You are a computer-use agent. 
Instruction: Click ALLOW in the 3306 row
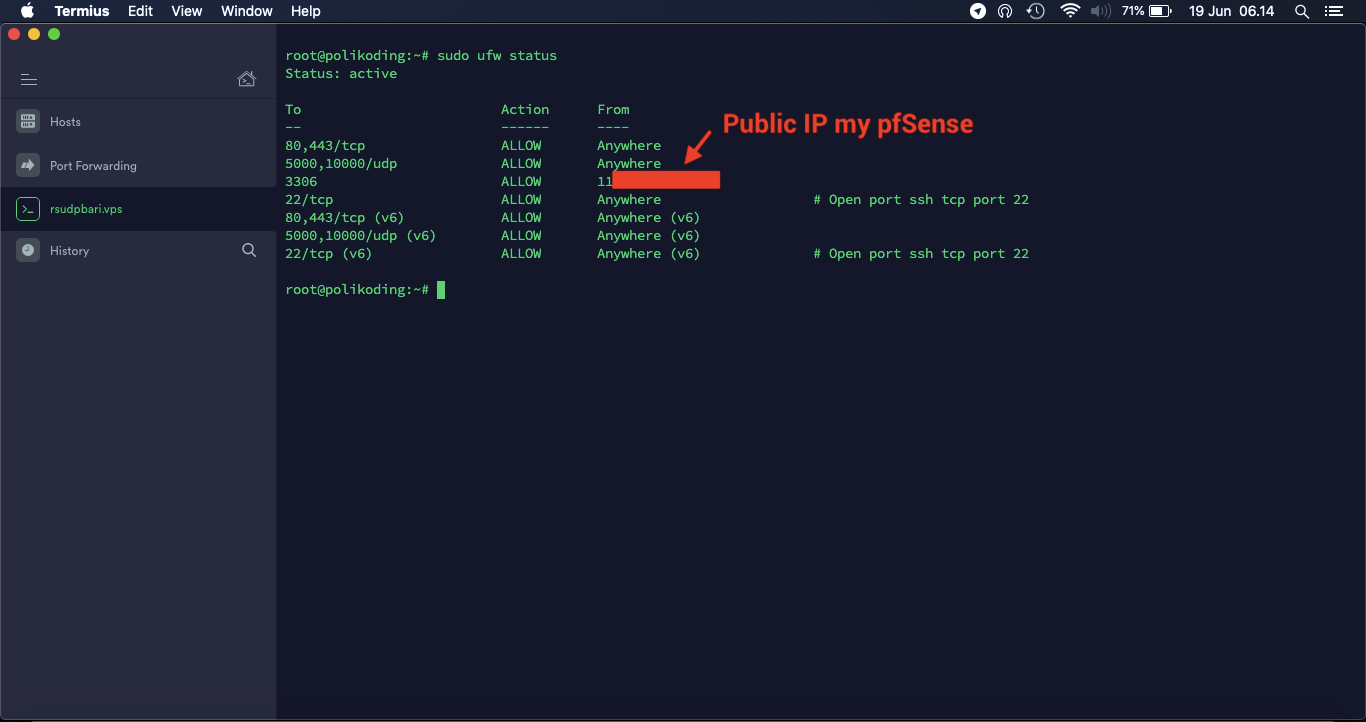pyautogui.click(x=521, y=182)
